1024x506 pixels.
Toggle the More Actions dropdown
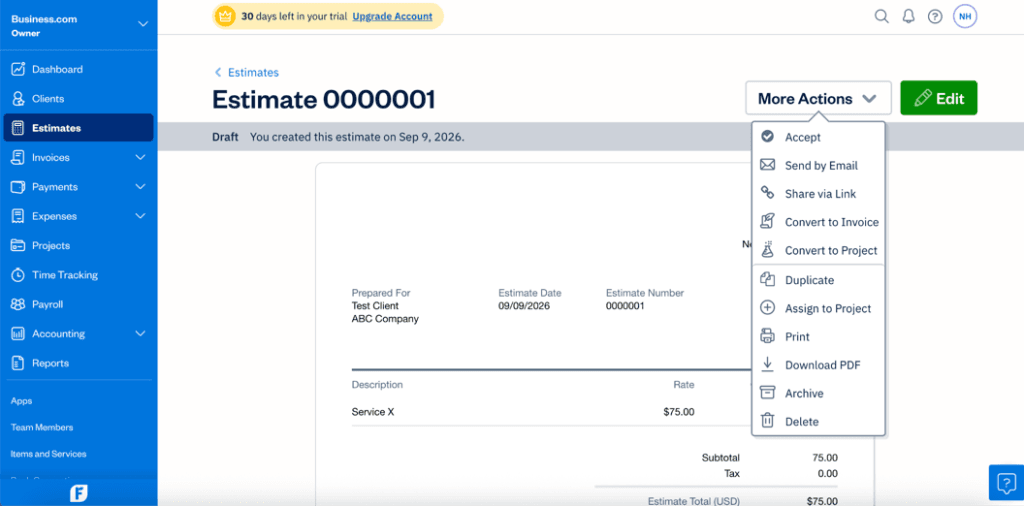pyautogui.click(x=819, y=99)
